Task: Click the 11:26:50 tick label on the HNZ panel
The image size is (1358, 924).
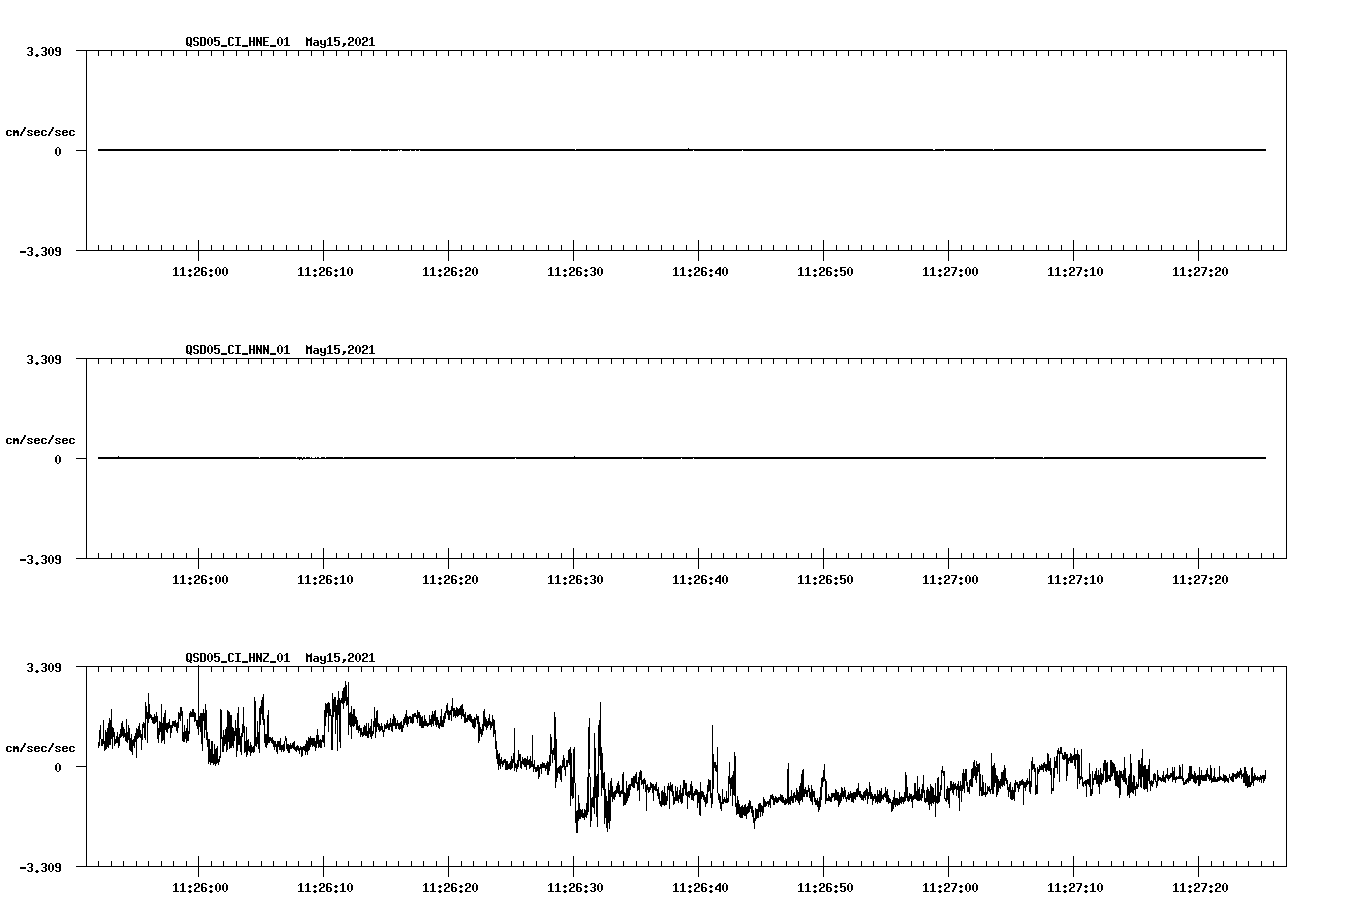Action: 825,886
